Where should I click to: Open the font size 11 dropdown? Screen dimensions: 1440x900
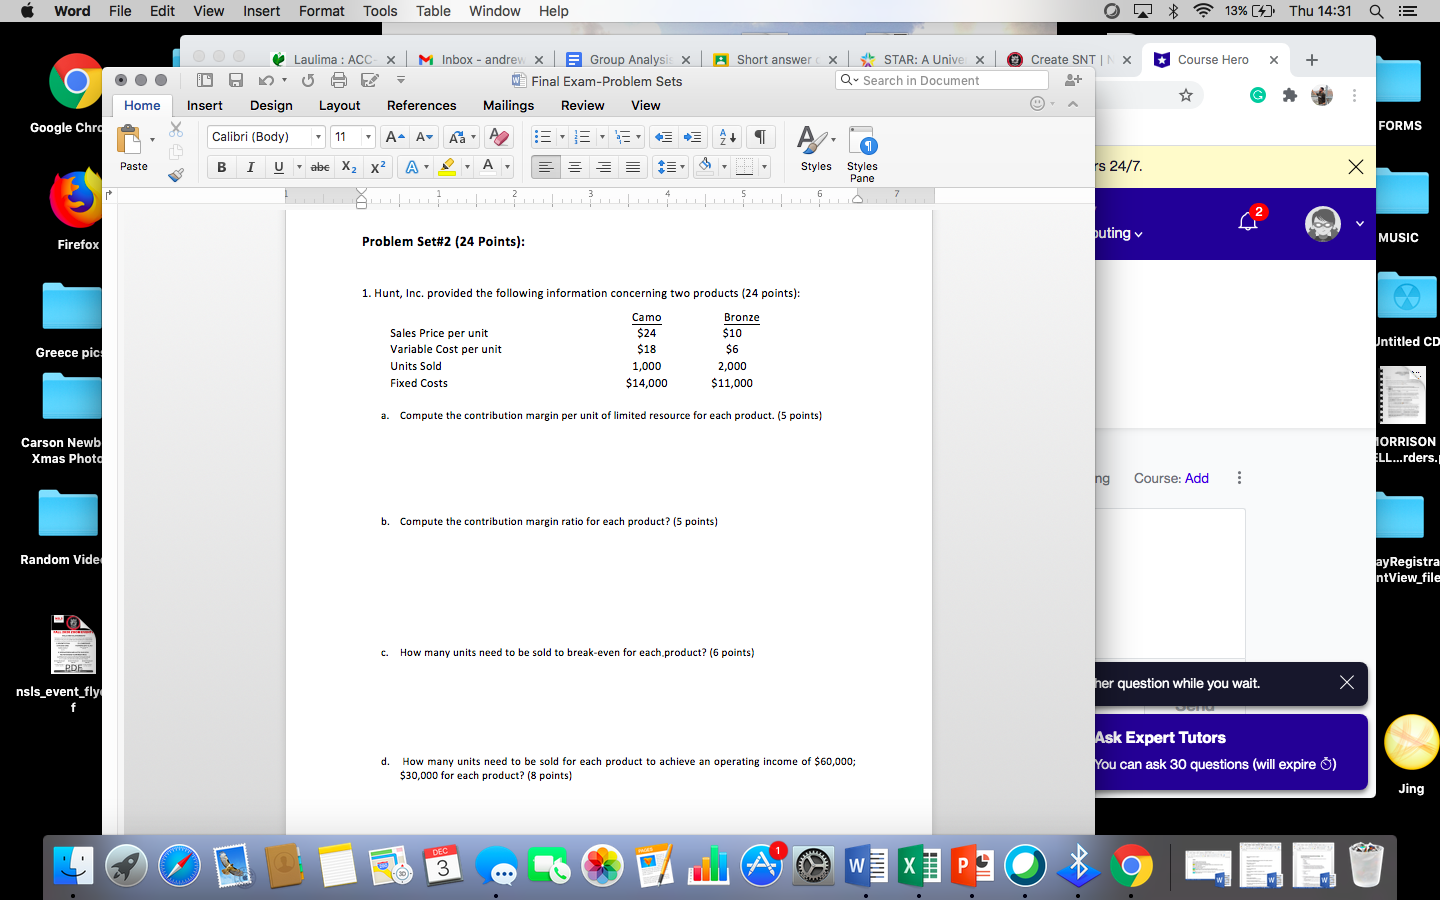pyautogui.click(x=368, y=137)
